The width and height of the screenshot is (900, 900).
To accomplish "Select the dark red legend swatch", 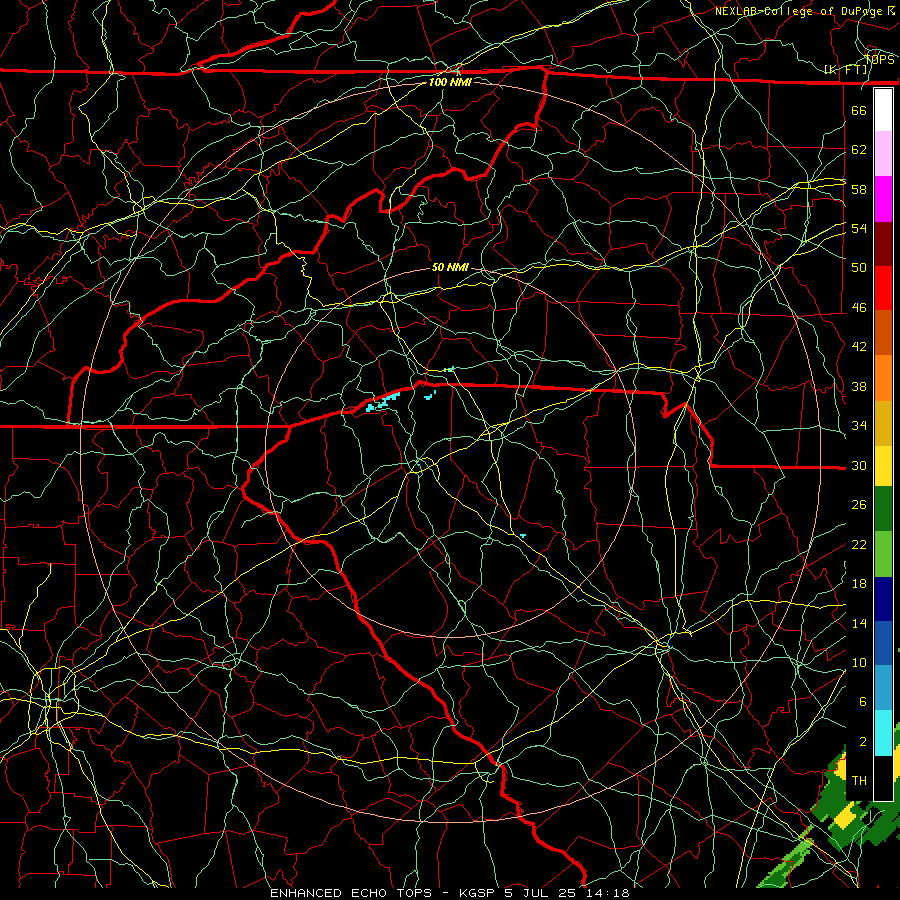I will point(883,244).
